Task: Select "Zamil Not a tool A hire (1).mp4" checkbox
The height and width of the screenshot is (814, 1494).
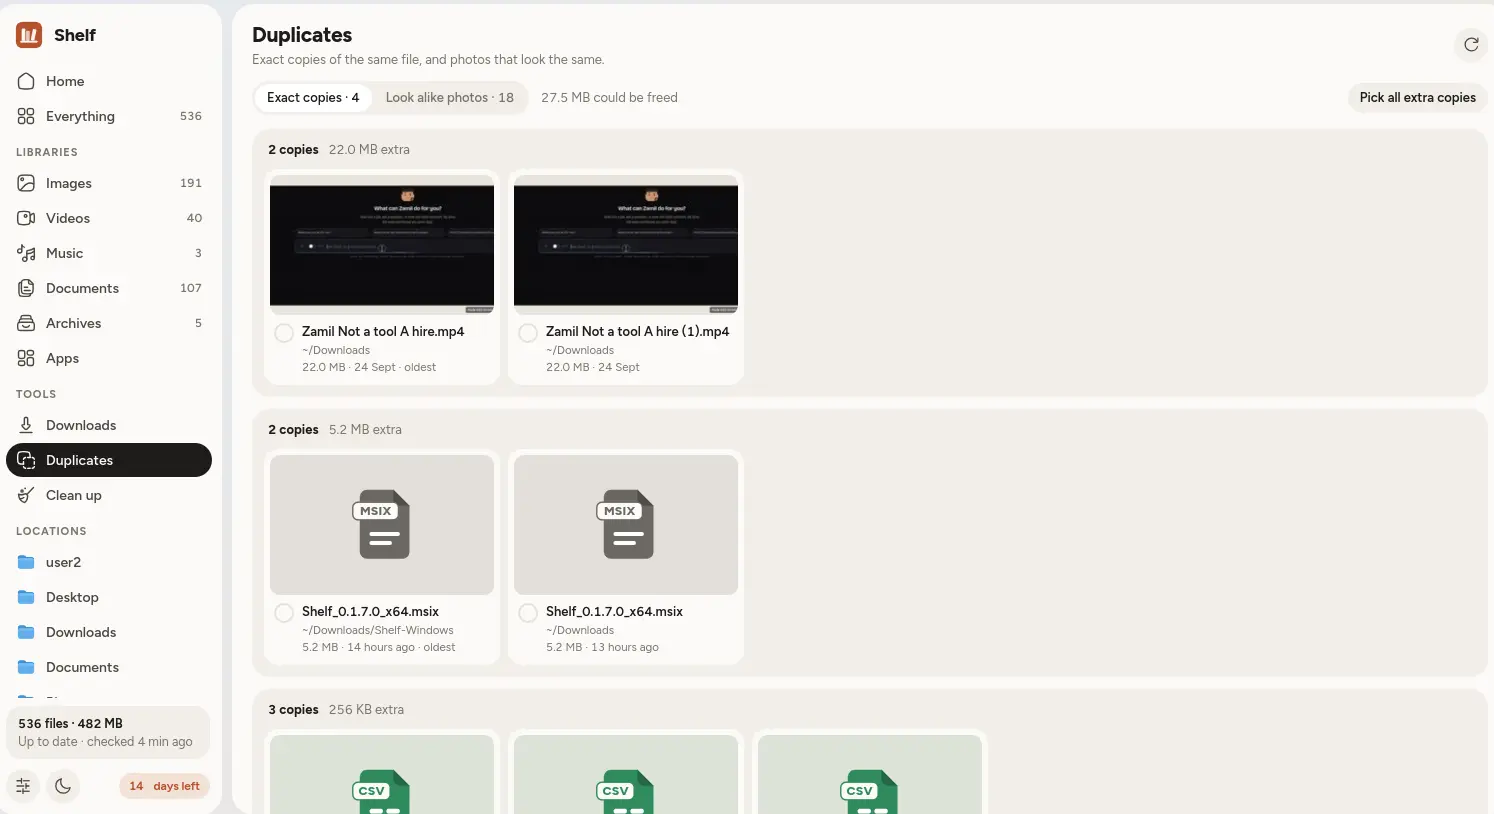Action: point(528,333)
